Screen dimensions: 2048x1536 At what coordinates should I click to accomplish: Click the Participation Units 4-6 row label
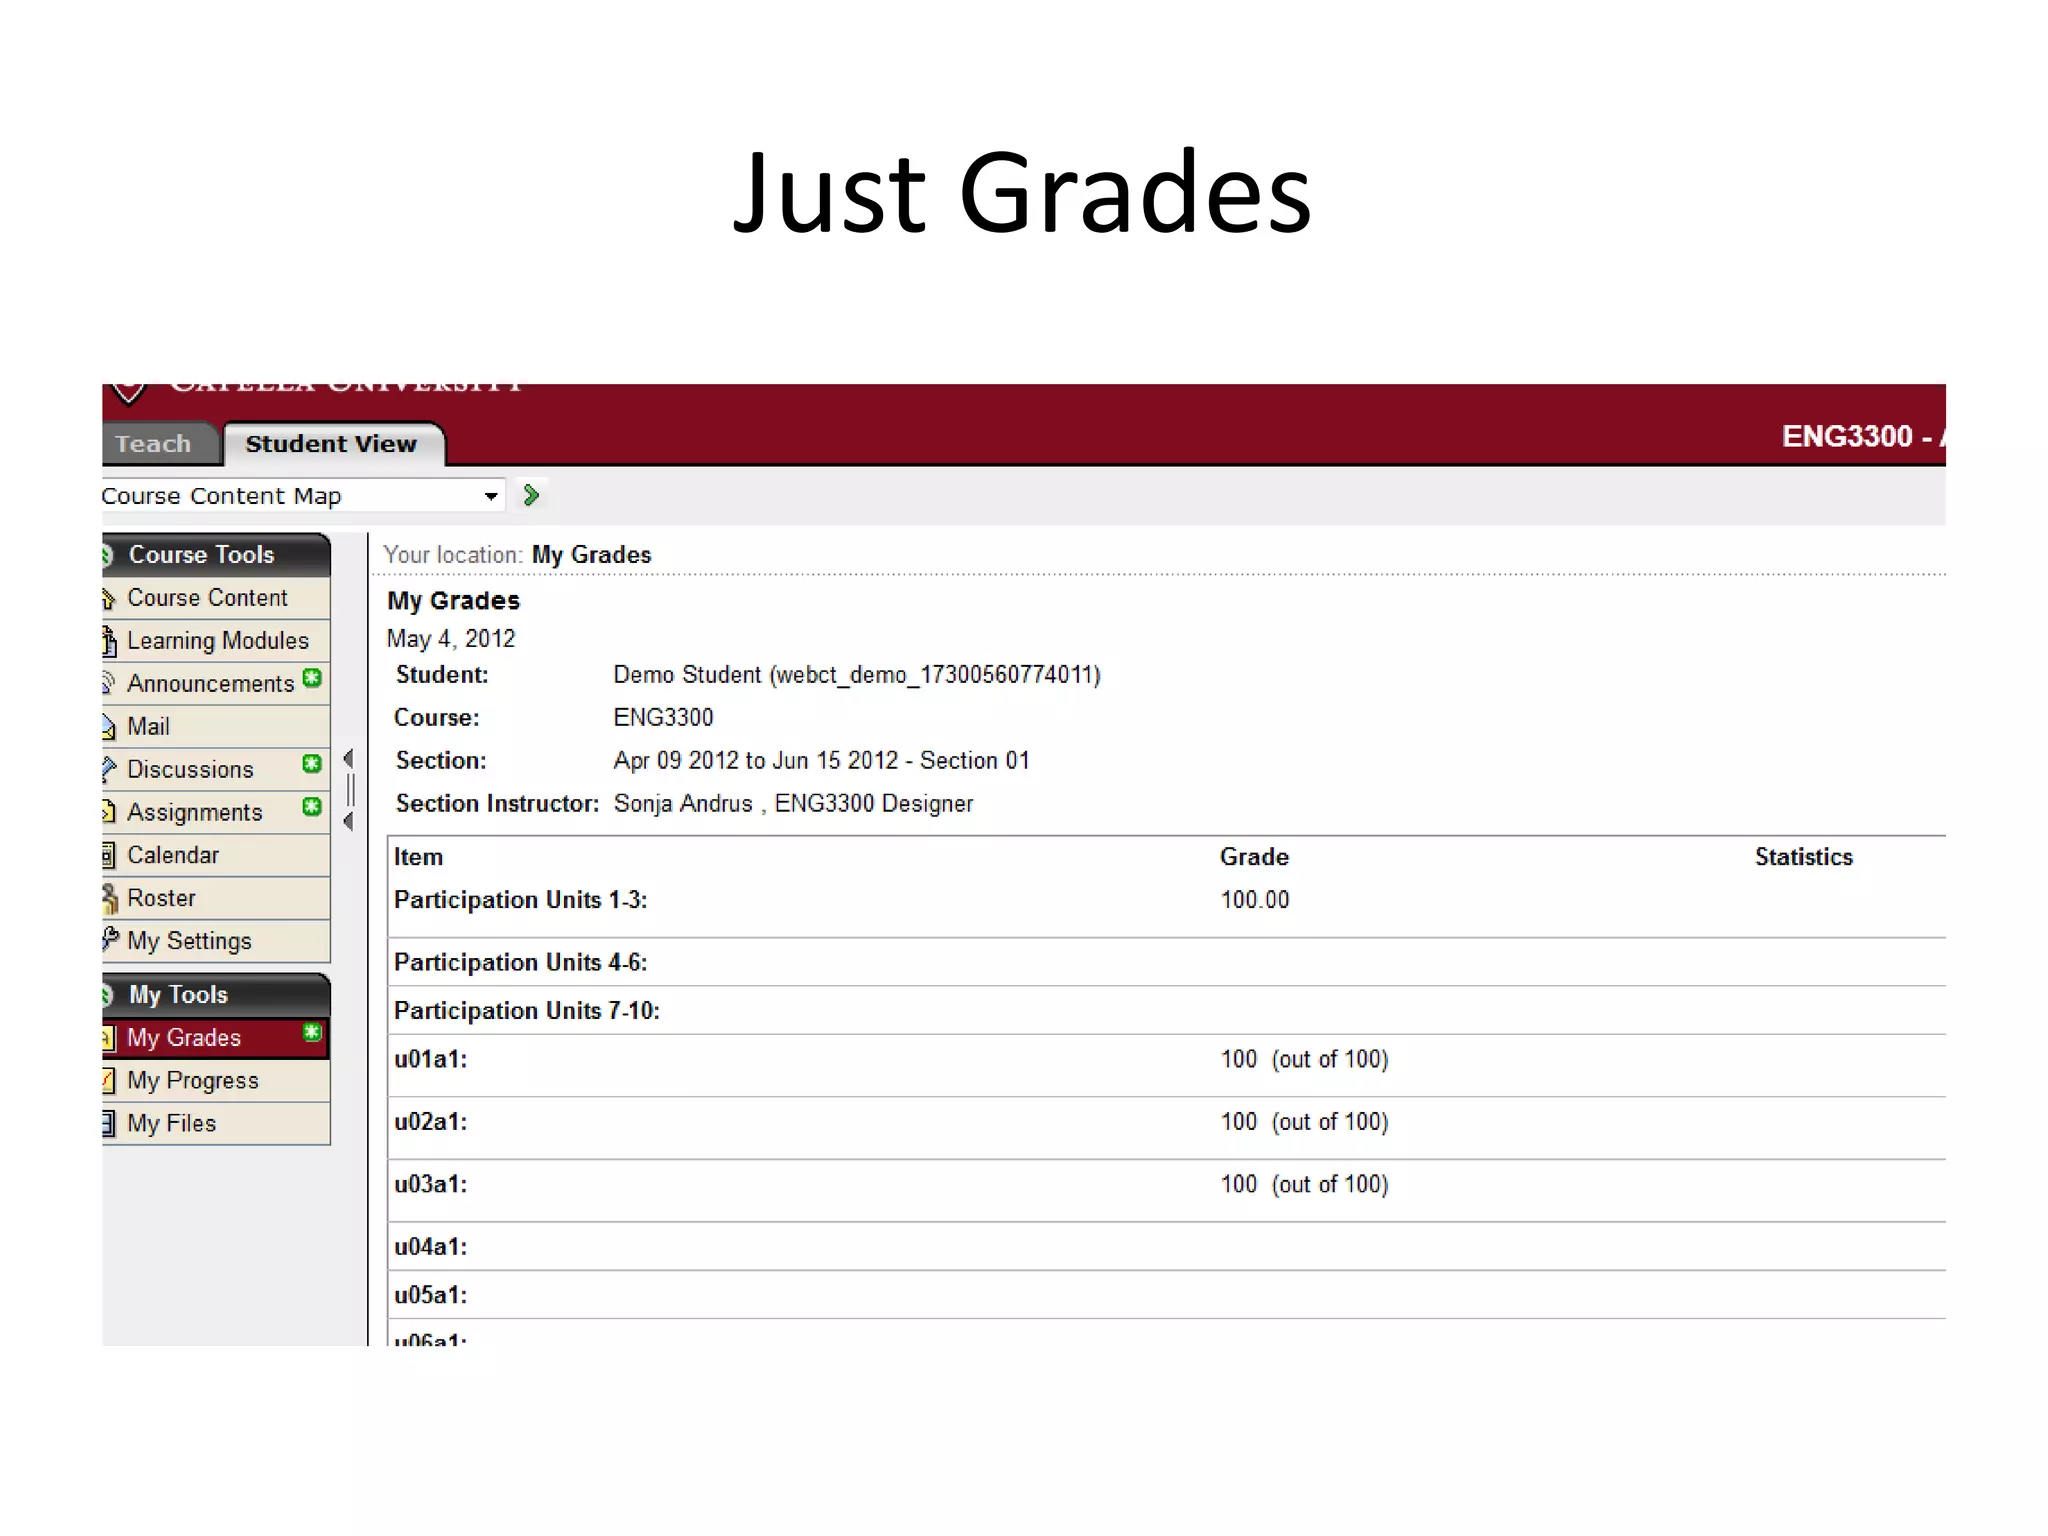pos(520,962)
